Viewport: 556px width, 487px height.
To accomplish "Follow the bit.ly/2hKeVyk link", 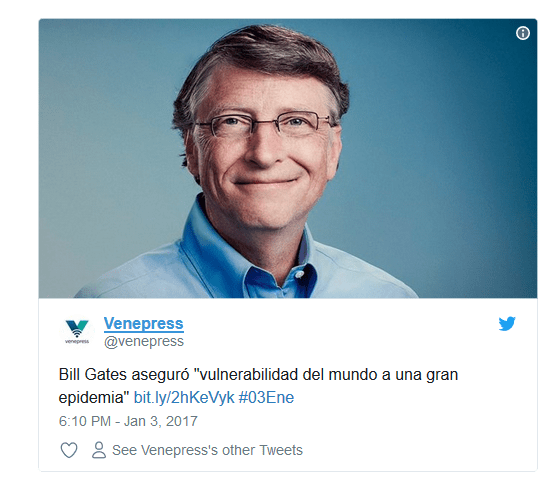I will tap(184, 397).
